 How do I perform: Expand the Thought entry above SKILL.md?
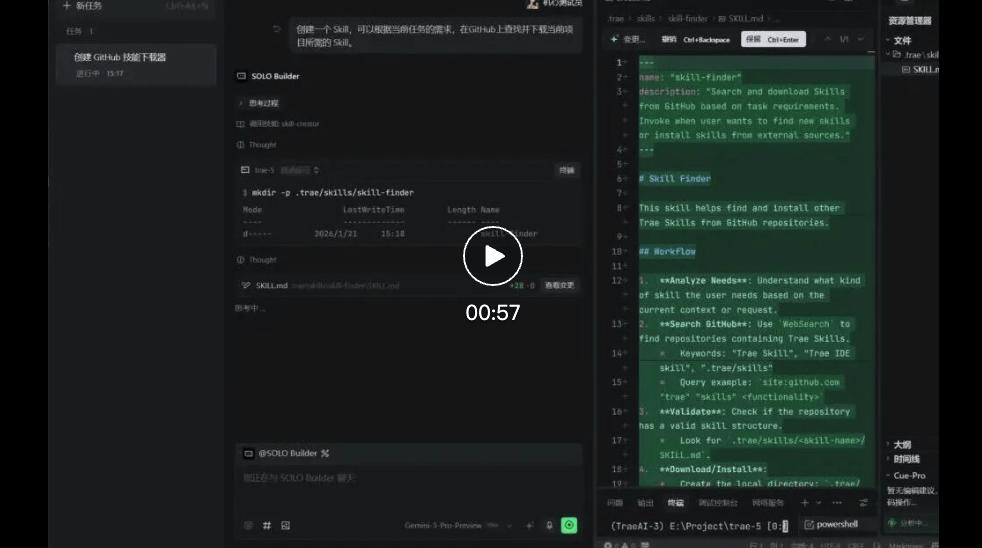pyautogui.click(x=257, y=259)
